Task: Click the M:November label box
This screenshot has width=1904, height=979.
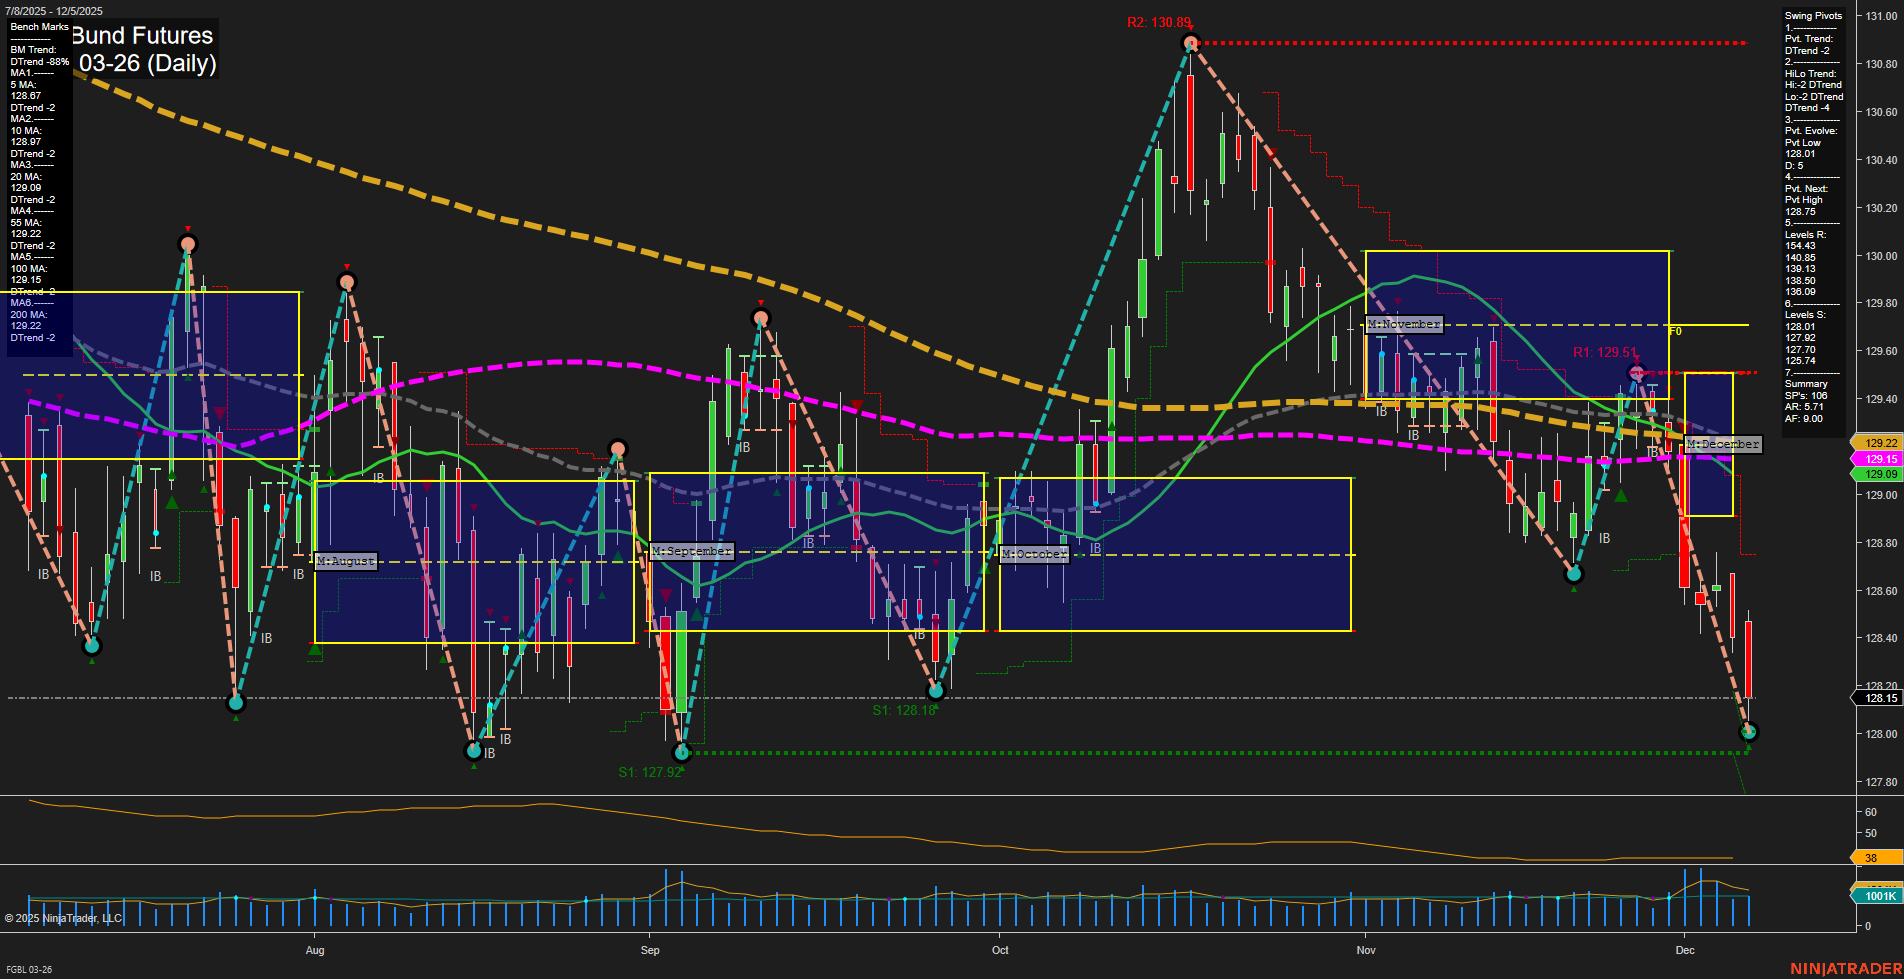Action: 1404,324
